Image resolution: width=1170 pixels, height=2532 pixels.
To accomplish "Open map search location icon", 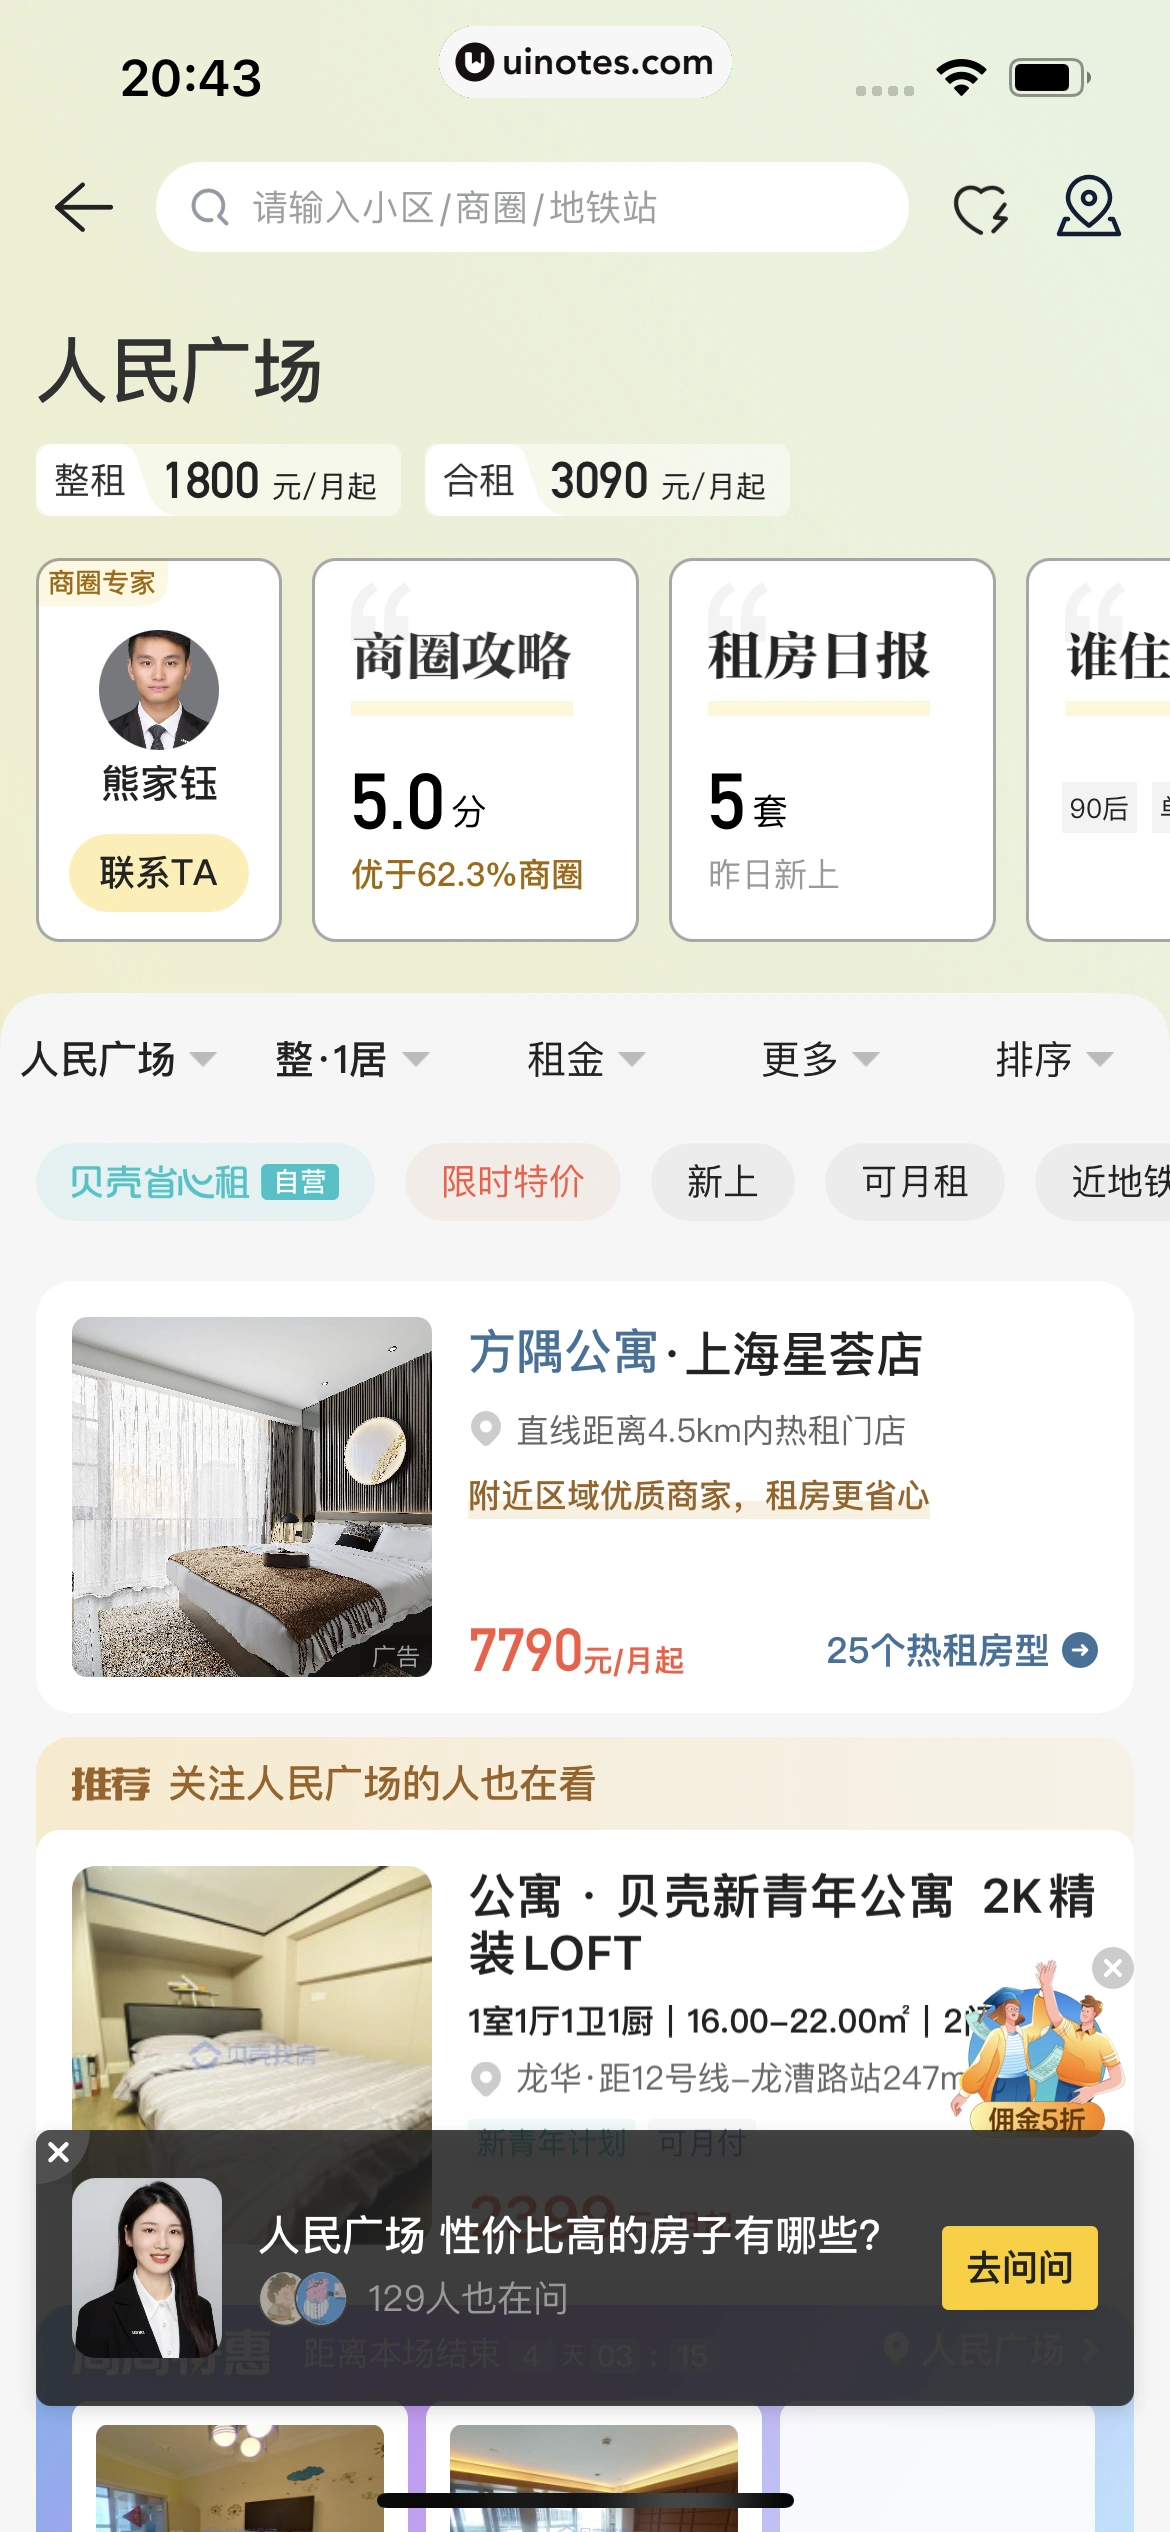I will (1088, 207).
